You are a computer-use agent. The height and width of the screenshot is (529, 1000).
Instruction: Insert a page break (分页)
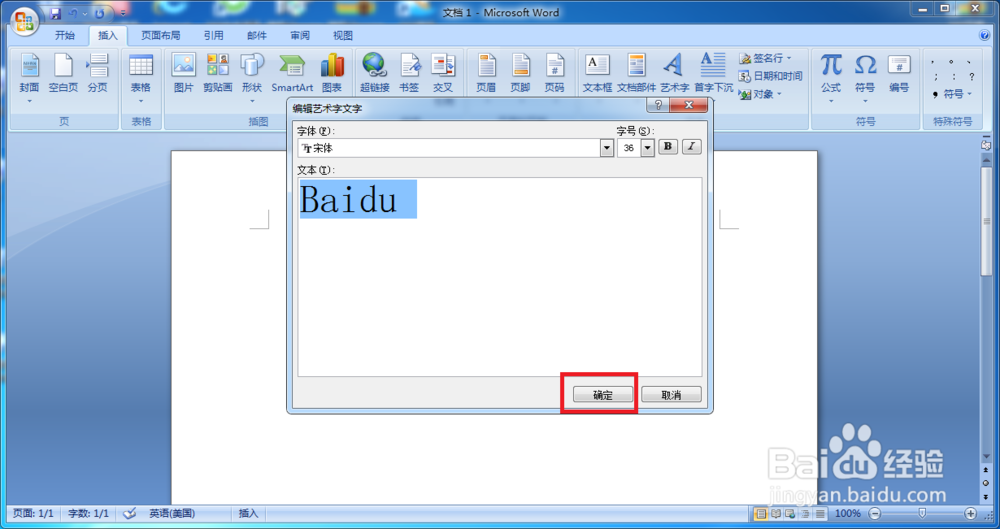tap(98, 73)
